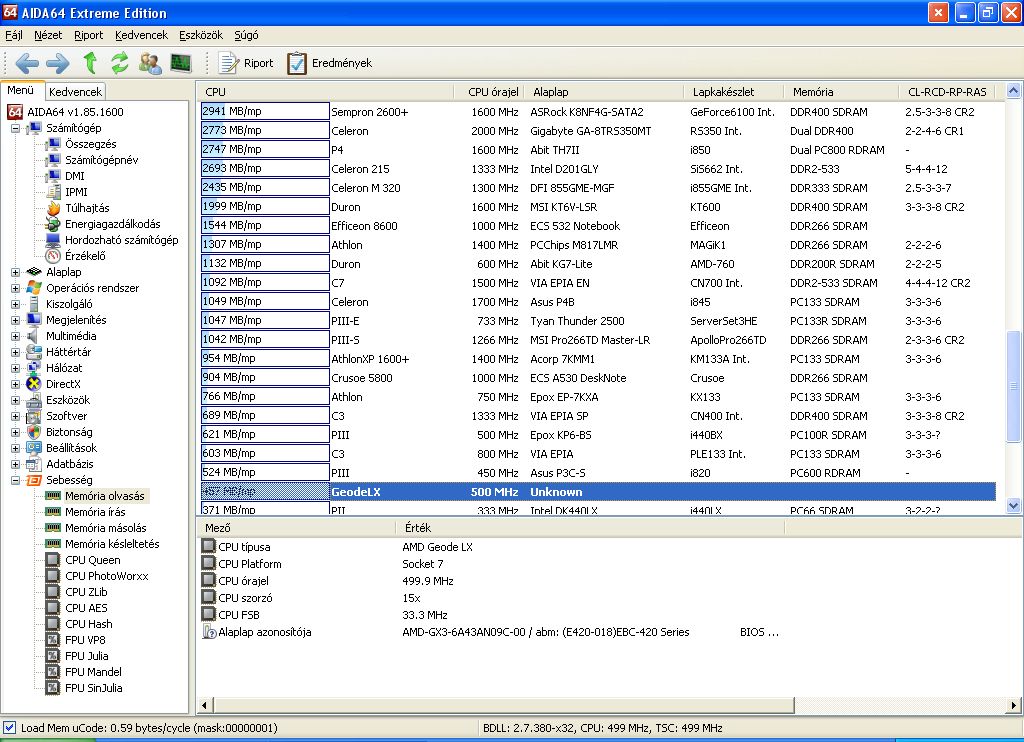1024x742 pixels.
Task: Click the green Up arrow icon
Action: pos(90,63)
